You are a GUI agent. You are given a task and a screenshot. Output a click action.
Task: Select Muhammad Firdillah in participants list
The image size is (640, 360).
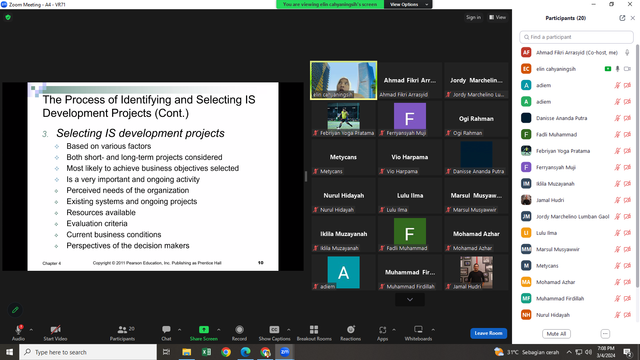tap(576, 298)
